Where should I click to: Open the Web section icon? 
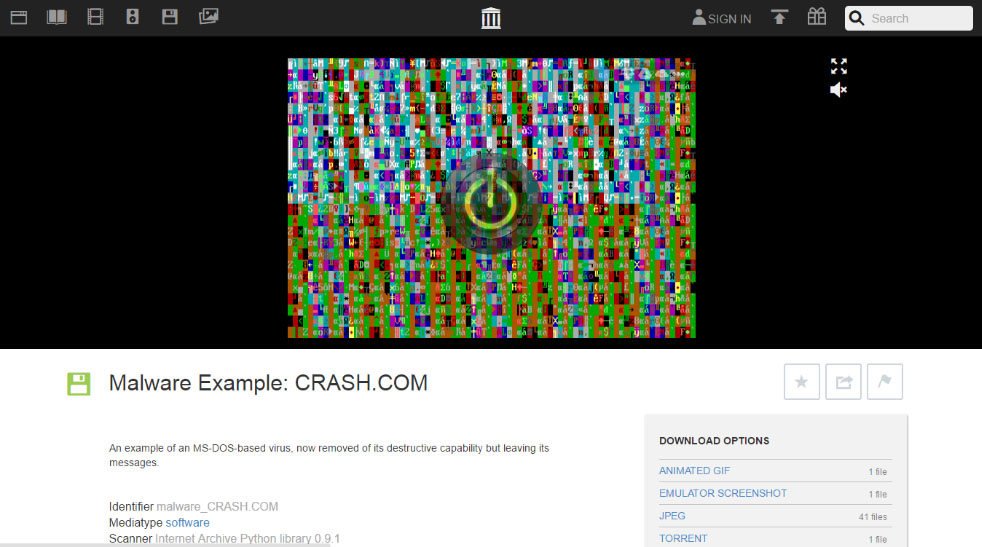pyautogui.click(x=19, y=17)
